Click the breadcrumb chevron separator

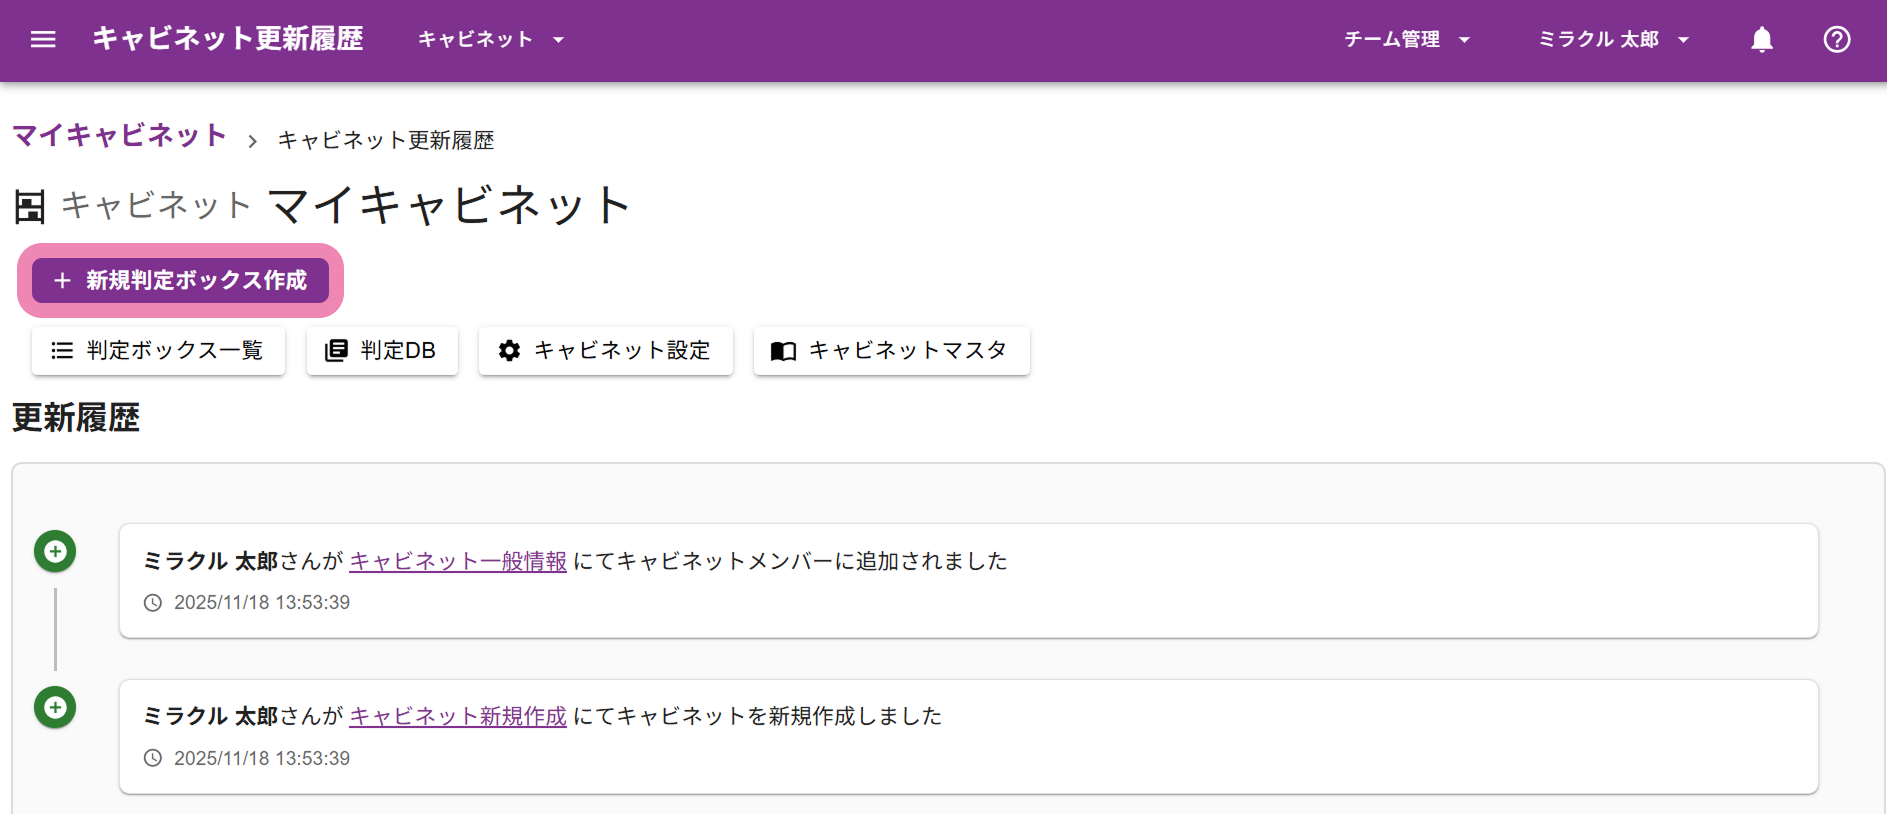[253, 141]
